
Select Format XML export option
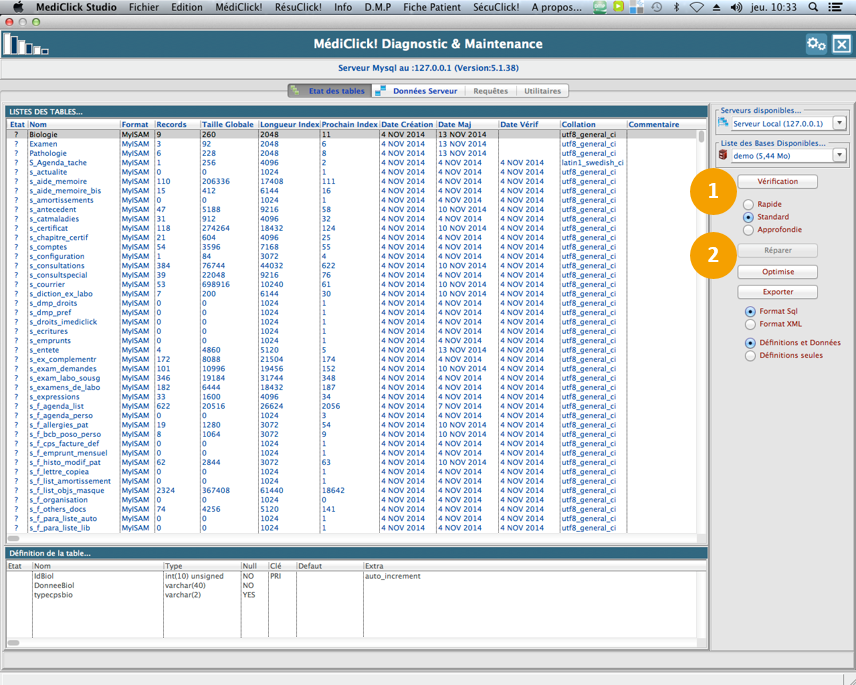click(750, 324)
